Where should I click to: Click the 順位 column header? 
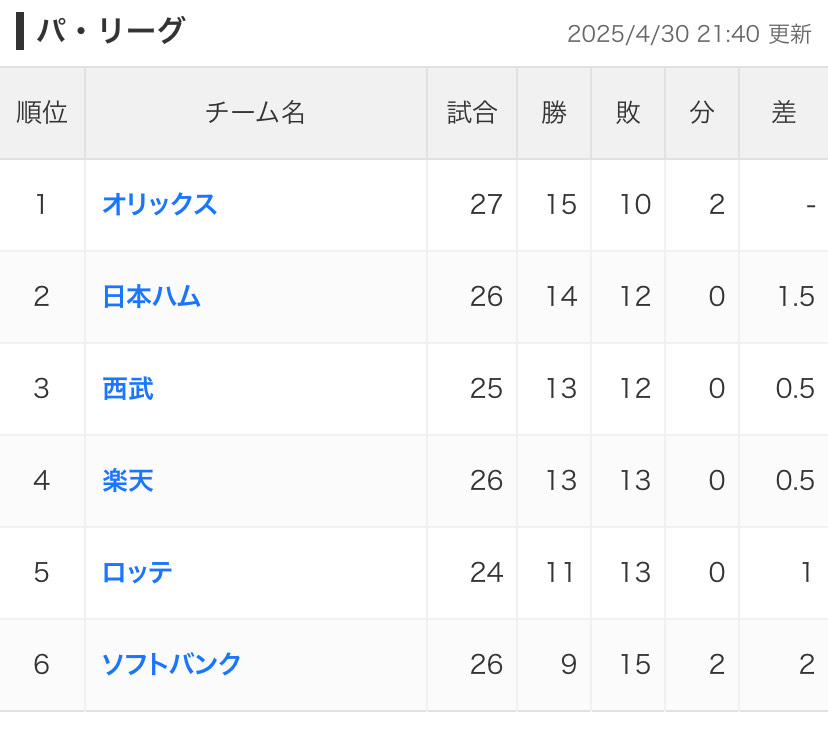(42, 113)
